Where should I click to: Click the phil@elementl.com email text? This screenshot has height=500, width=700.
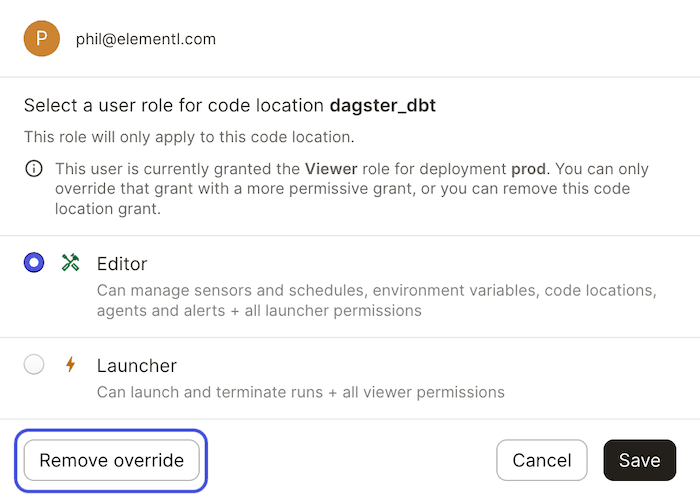(146, 39)
